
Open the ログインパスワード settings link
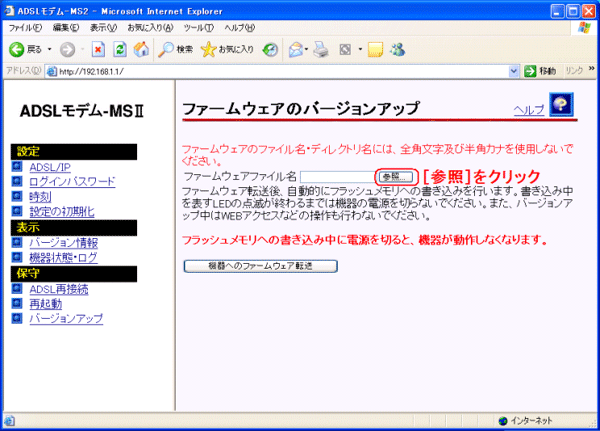coord(71,182)
